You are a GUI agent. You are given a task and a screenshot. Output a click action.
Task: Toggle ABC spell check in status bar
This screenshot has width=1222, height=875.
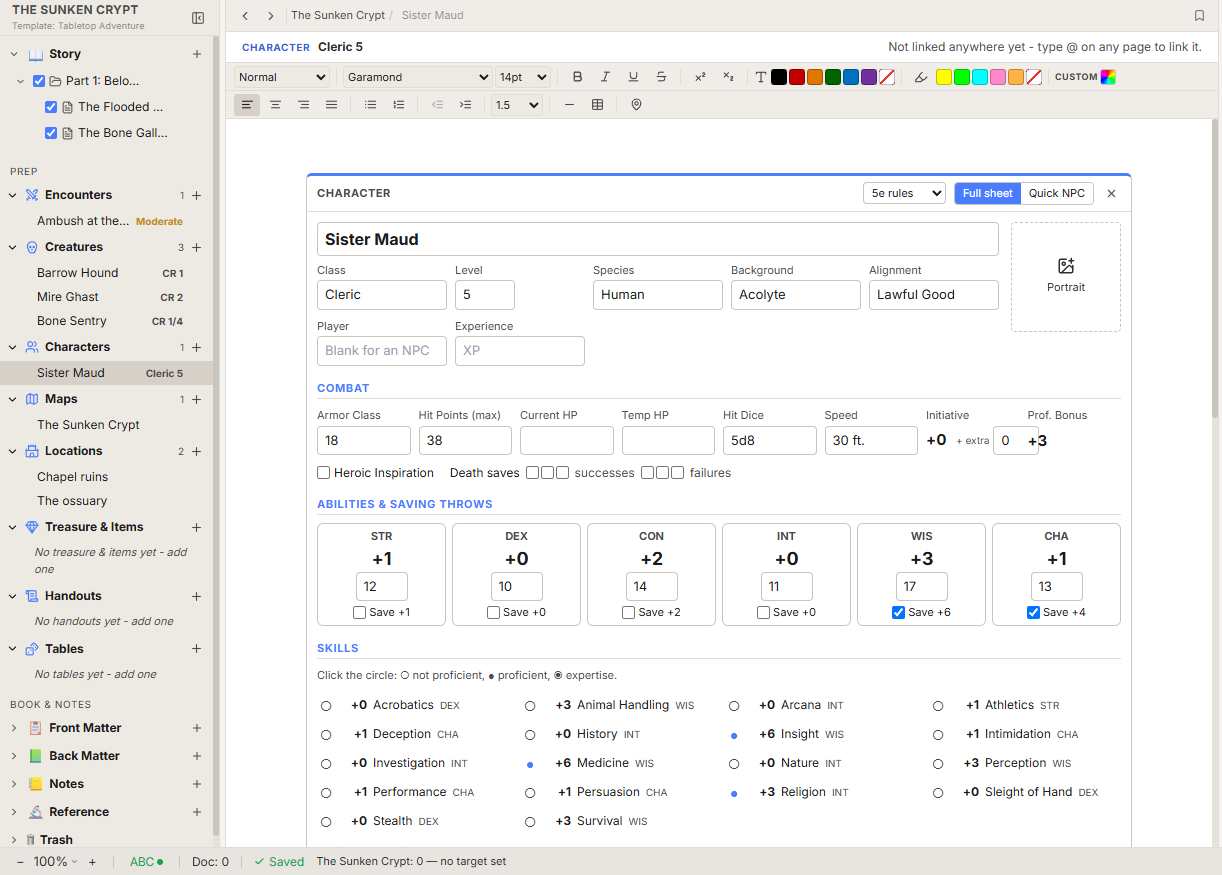pos(146,862)
